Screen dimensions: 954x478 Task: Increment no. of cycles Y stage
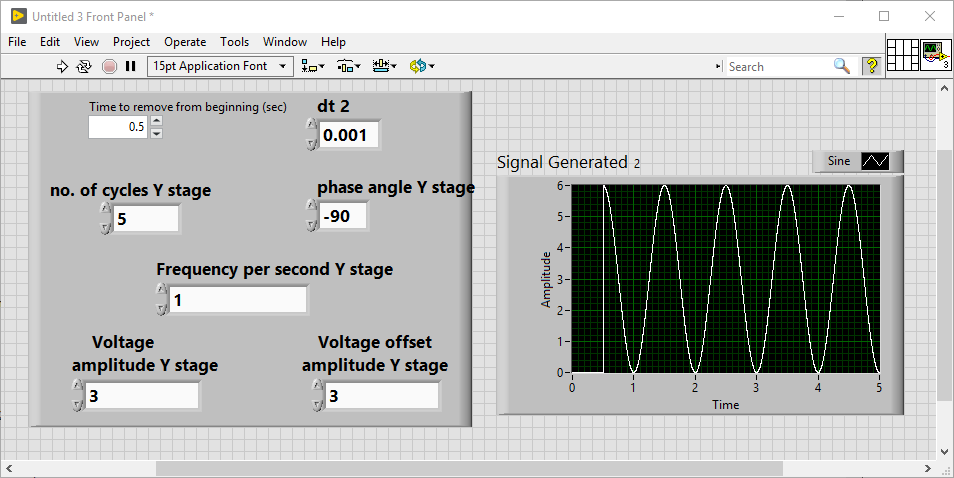(105, 209)
